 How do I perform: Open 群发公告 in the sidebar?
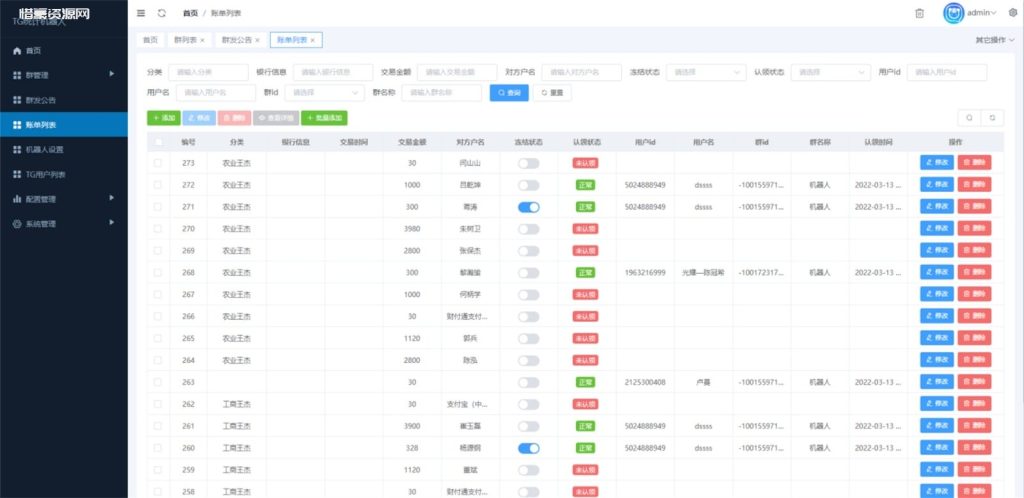tap(64, 101)
